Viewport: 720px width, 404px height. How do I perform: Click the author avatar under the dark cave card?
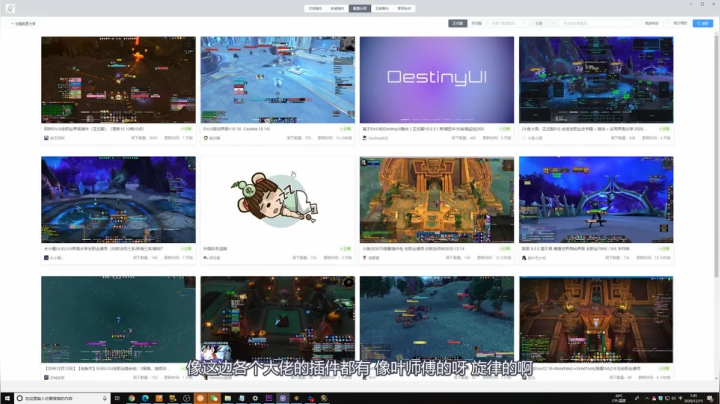(x=46, y=138)
